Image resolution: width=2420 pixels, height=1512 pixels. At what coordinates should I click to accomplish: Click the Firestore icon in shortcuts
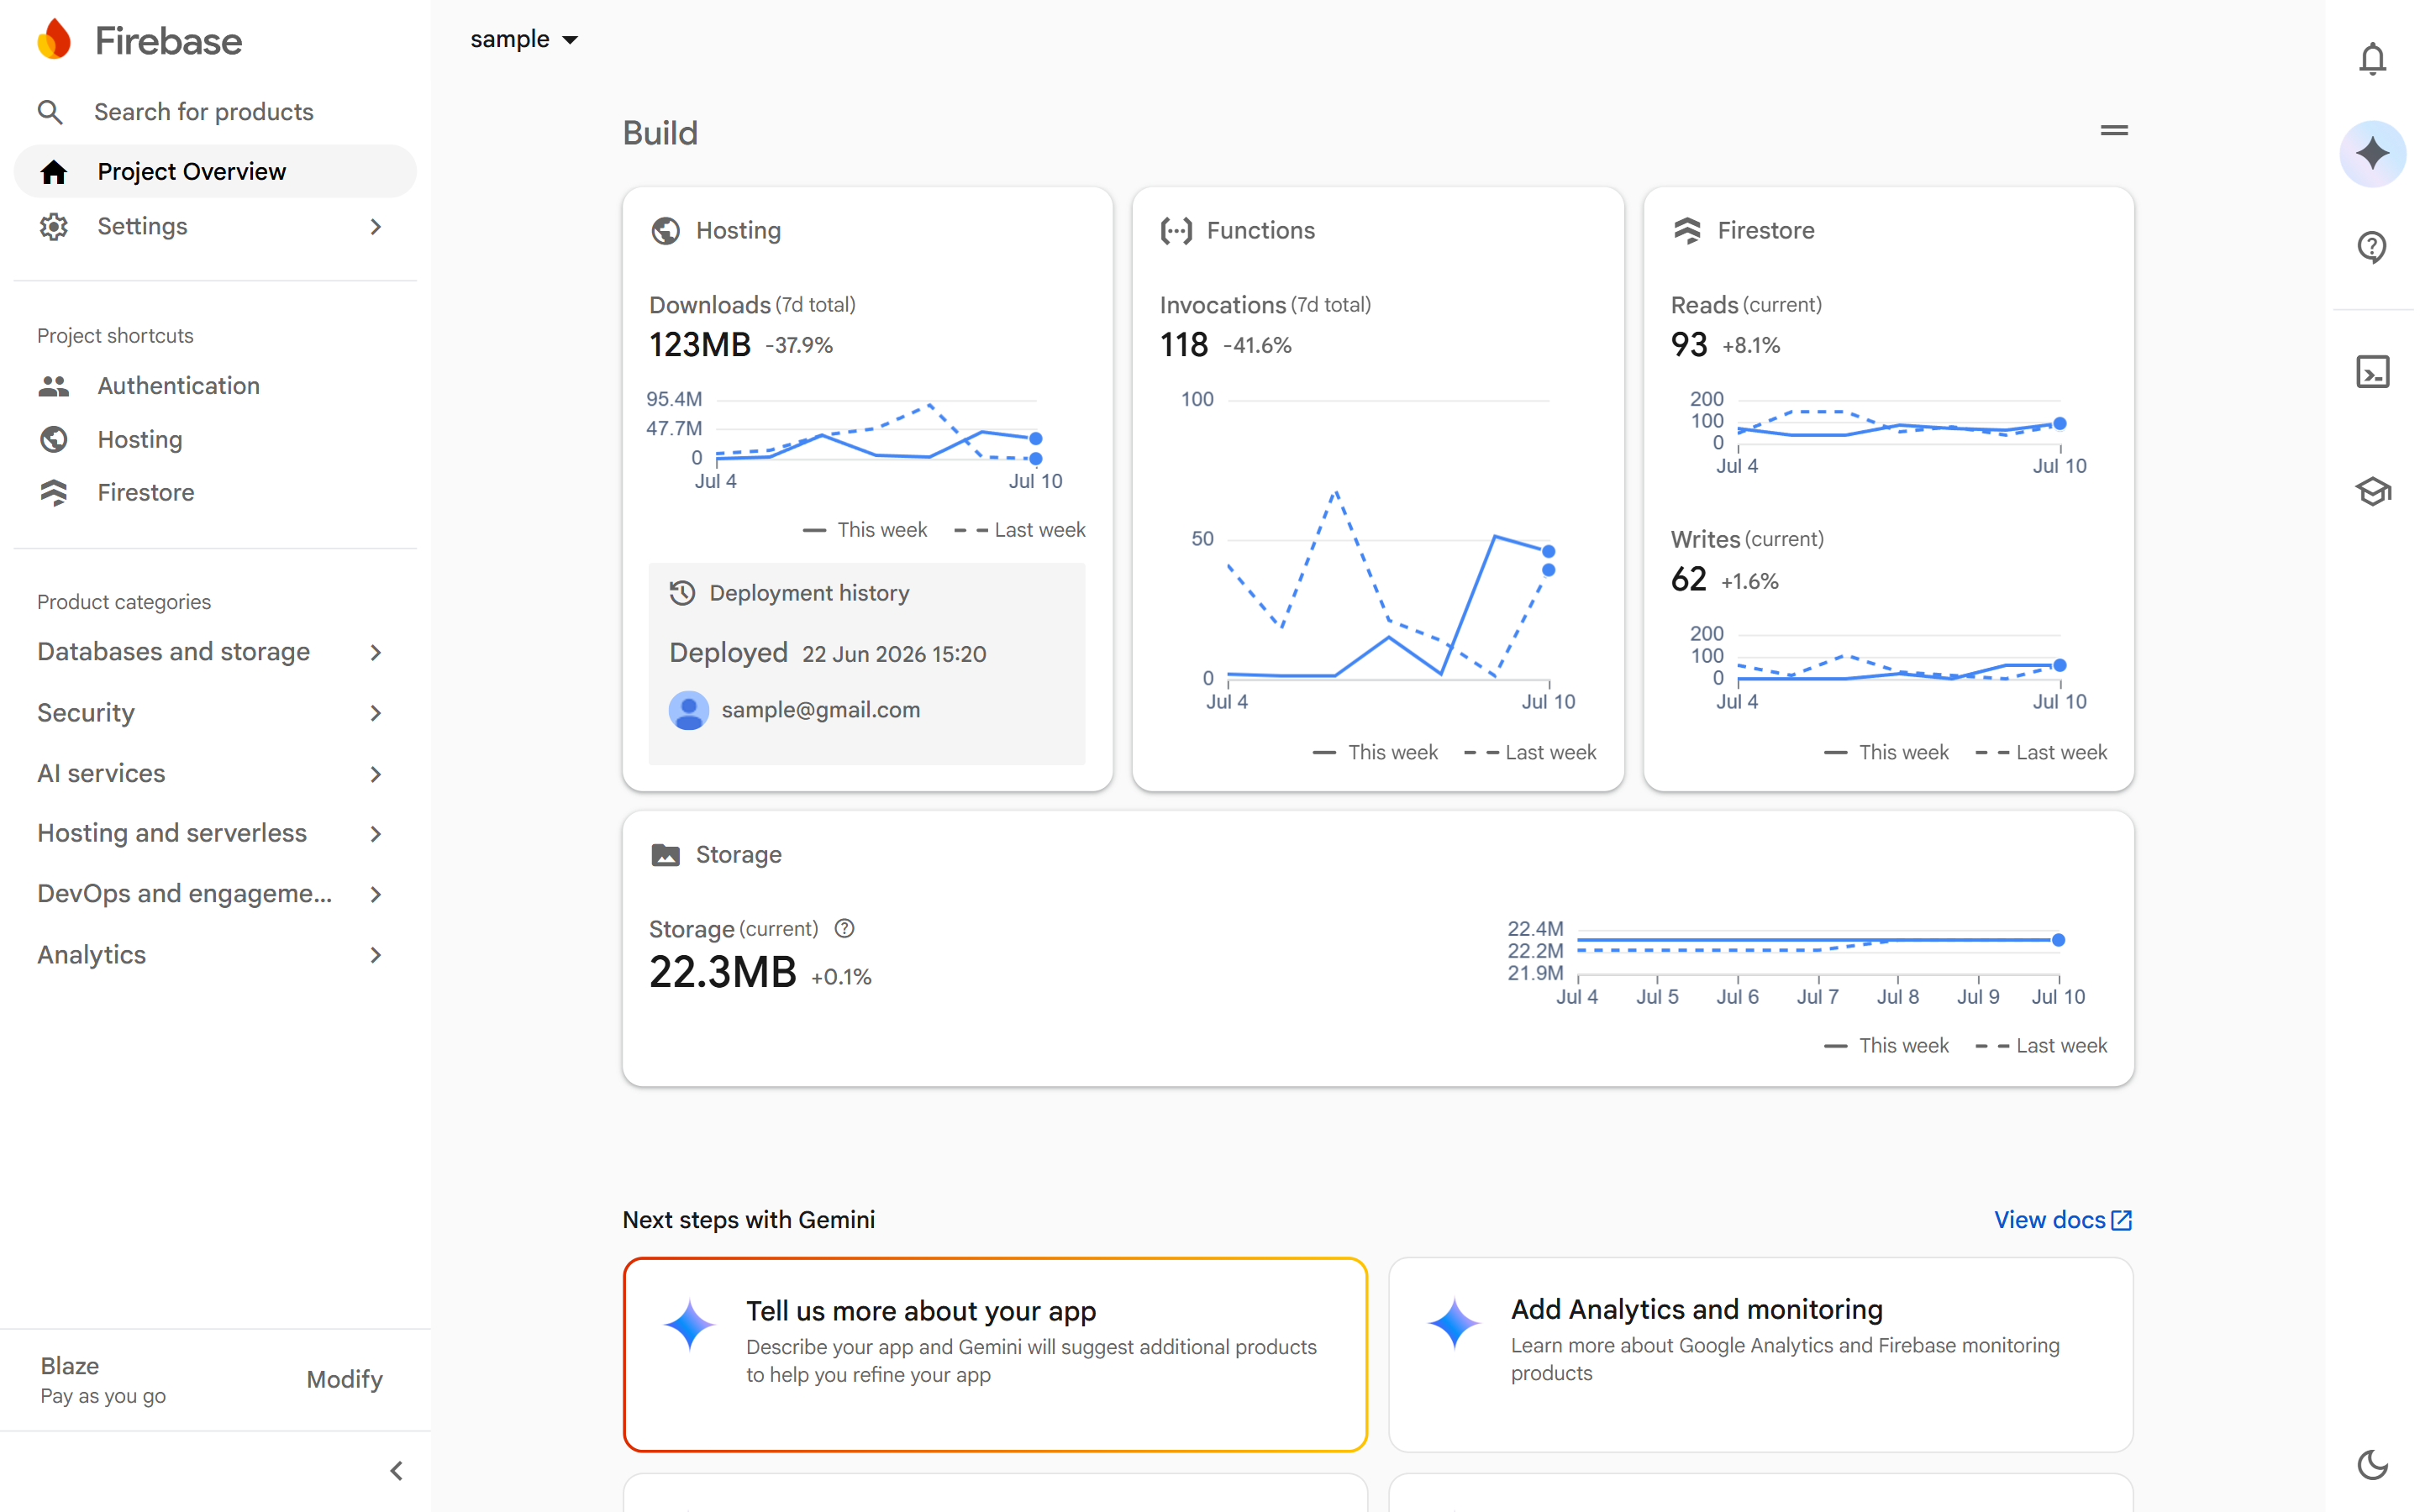(x=54, y=492)
